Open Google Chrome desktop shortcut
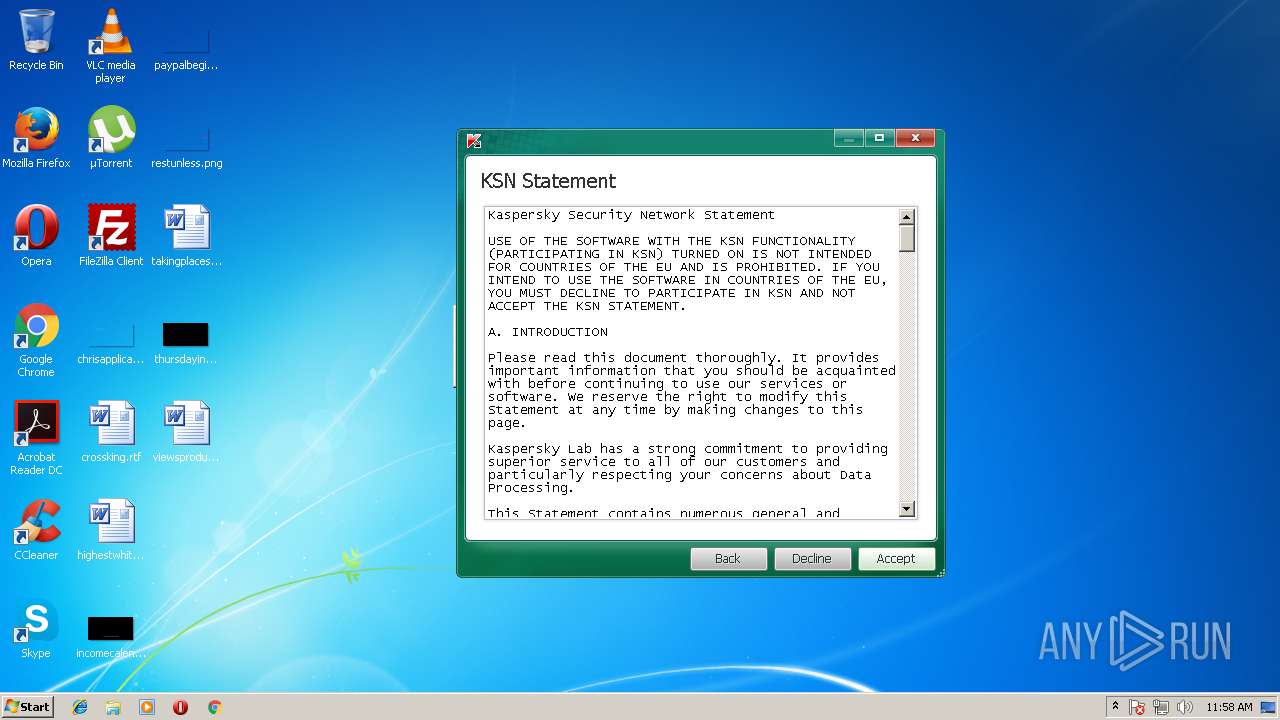The height and width of the screenshot is (720, 1280). point(36,340)
